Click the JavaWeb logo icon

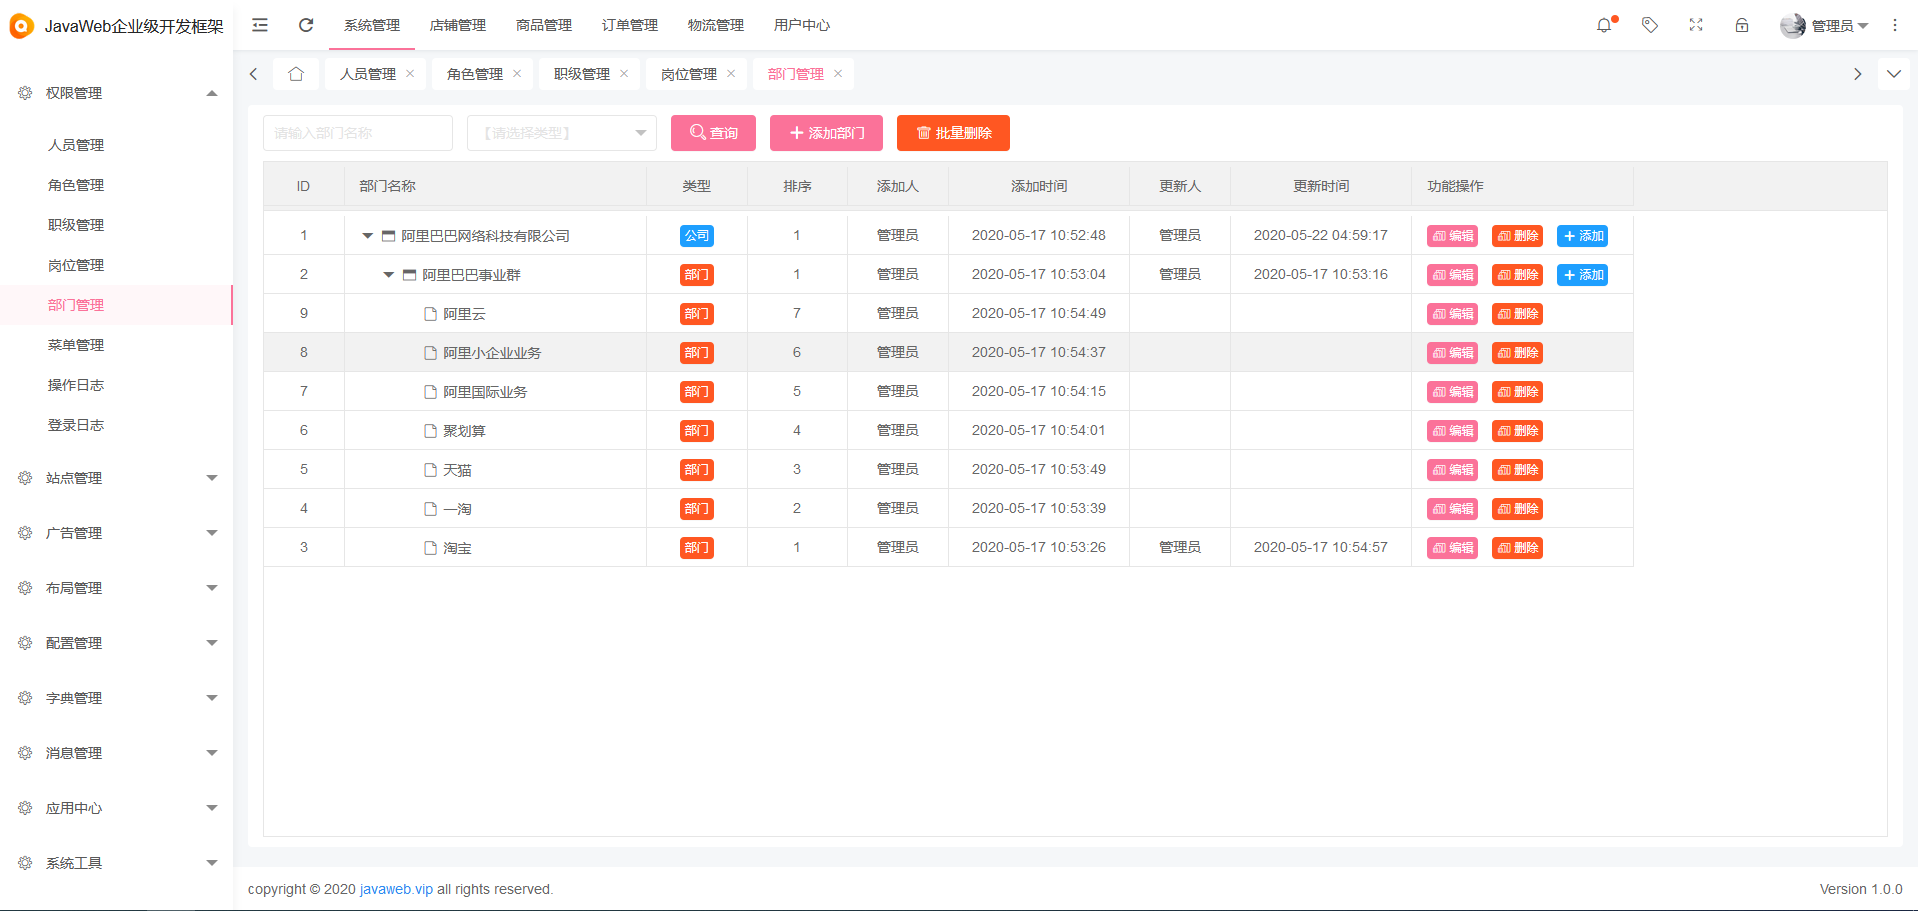[21, 25]
